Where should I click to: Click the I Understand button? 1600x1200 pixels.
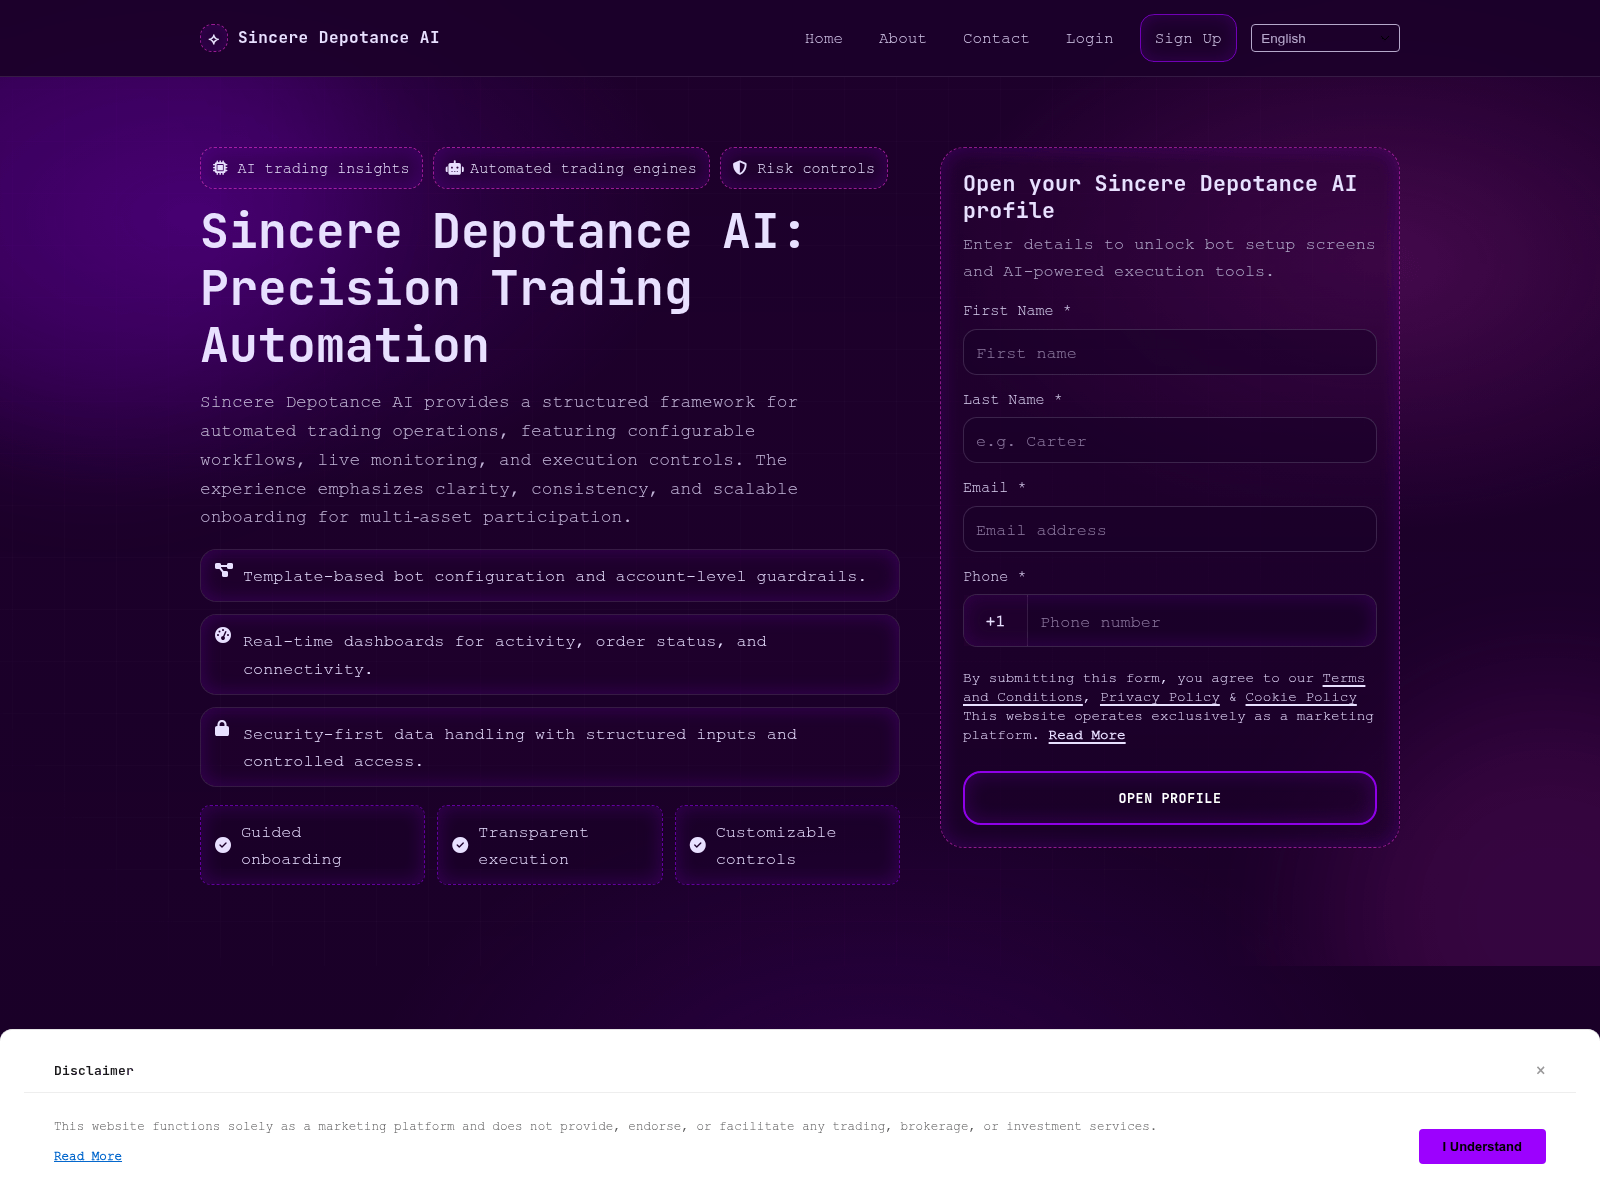(1482, 1146)
